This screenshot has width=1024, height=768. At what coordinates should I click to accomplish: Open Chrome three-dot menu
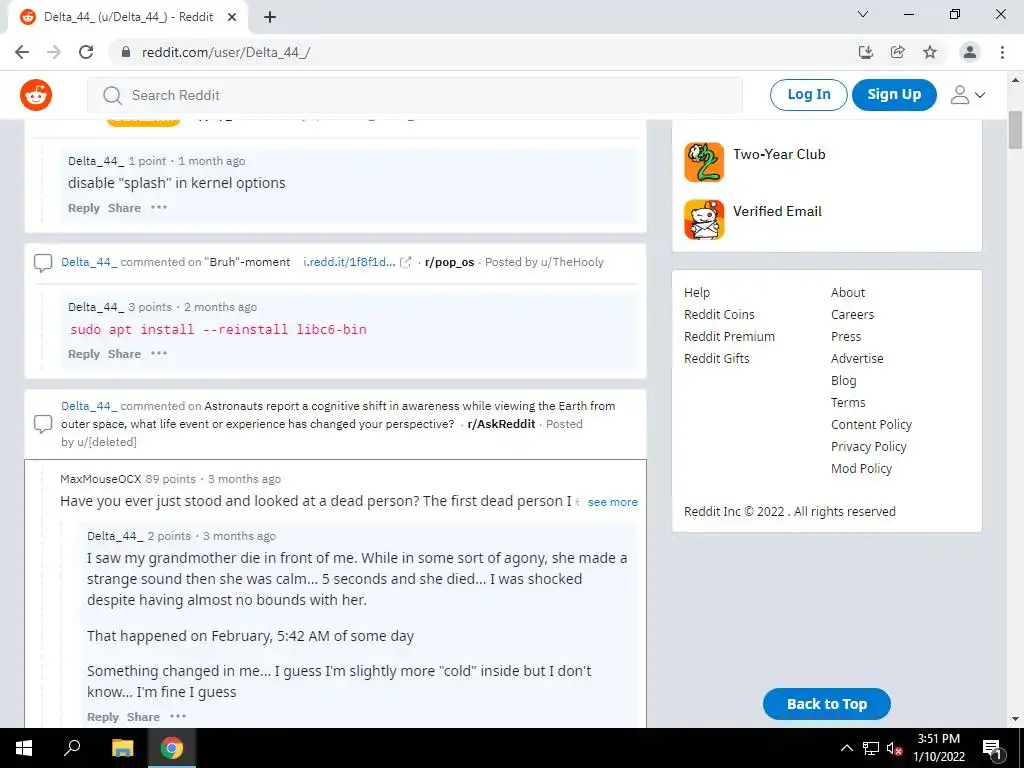coord(1002,52)
